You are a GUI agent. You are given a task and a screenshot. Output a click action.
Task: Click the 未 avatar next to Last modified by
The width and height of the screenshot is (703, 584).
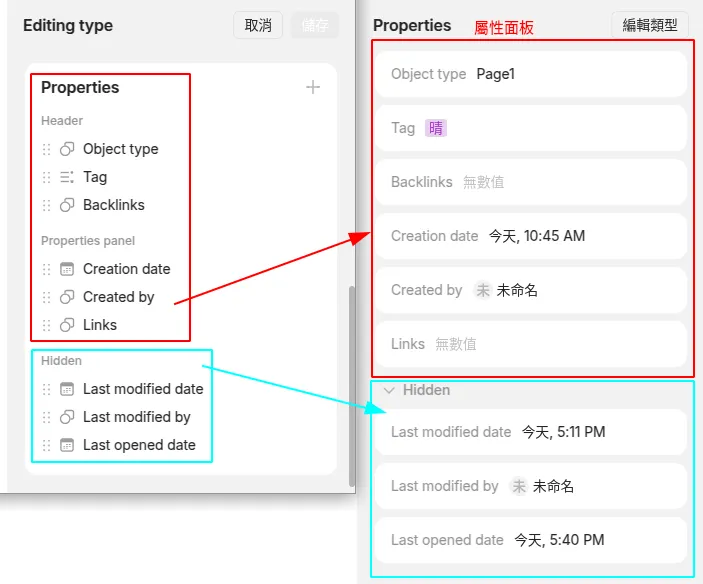click(x=519, y=486)
